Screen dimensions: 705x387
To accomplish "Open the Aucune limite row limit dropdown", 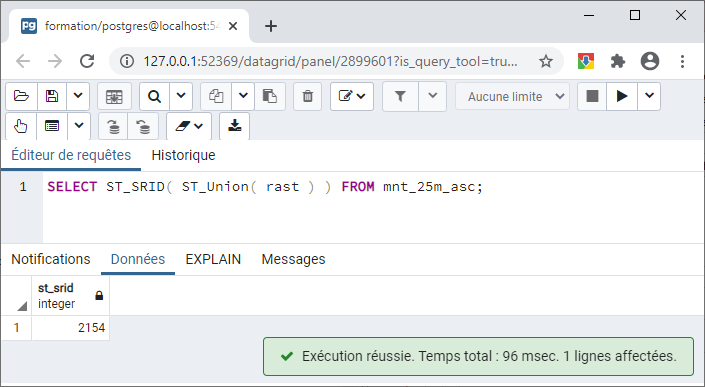I will (x=513, y=96).
